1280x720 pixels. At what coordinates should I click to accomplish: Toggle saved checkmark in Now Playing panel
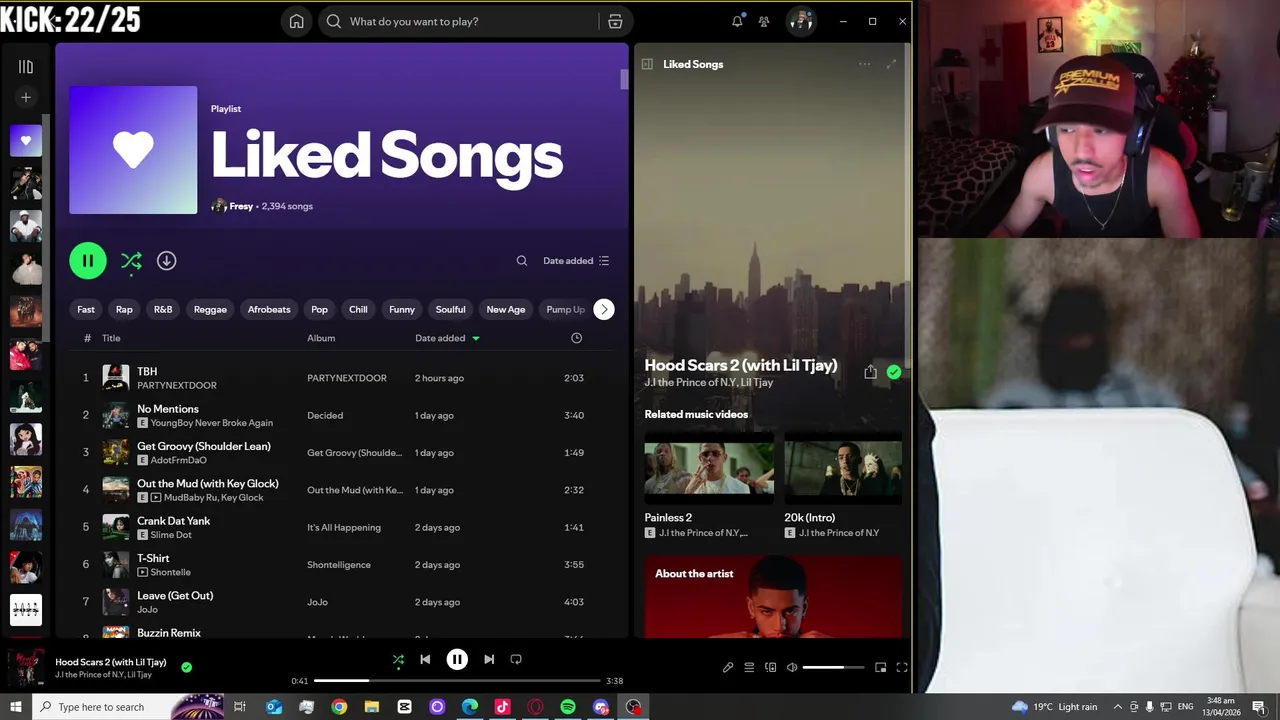[894, 372]
